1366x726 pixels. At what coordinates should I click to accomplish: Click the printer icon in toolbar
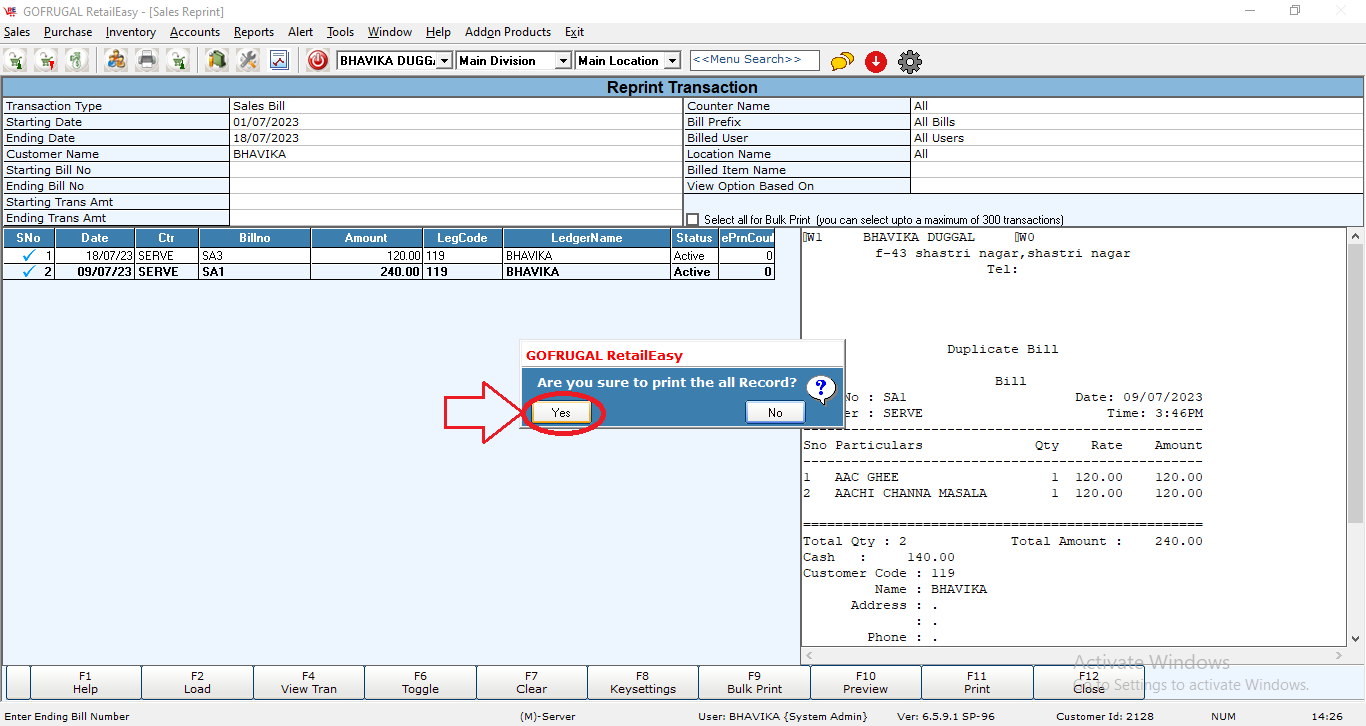[x=147, y=61]
